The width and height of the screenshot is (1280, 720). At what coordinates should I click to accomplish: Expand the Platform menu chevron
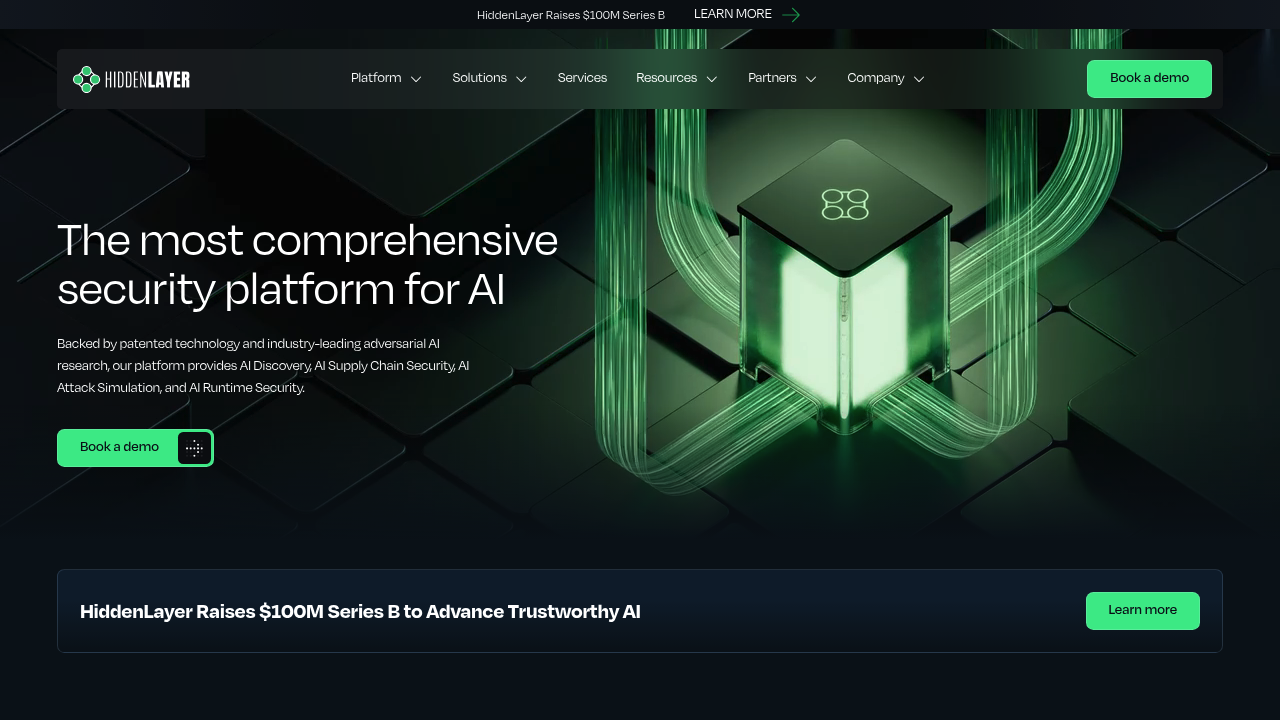click(x=416, y=79)
